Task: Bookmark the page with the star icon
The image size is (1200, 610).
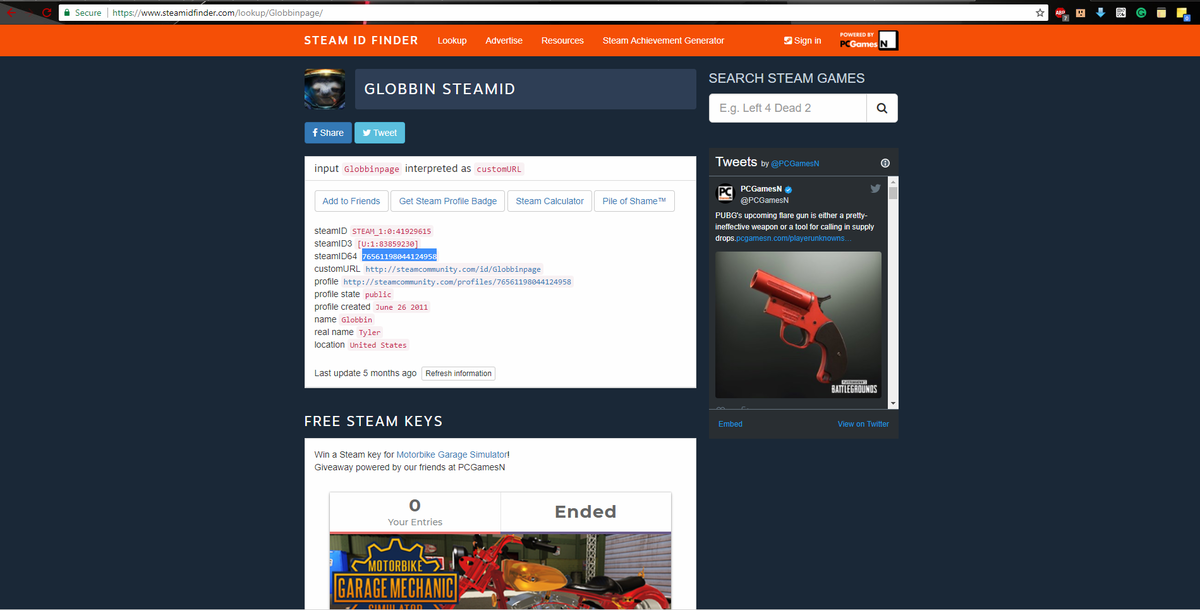Action: [1038, 13]
